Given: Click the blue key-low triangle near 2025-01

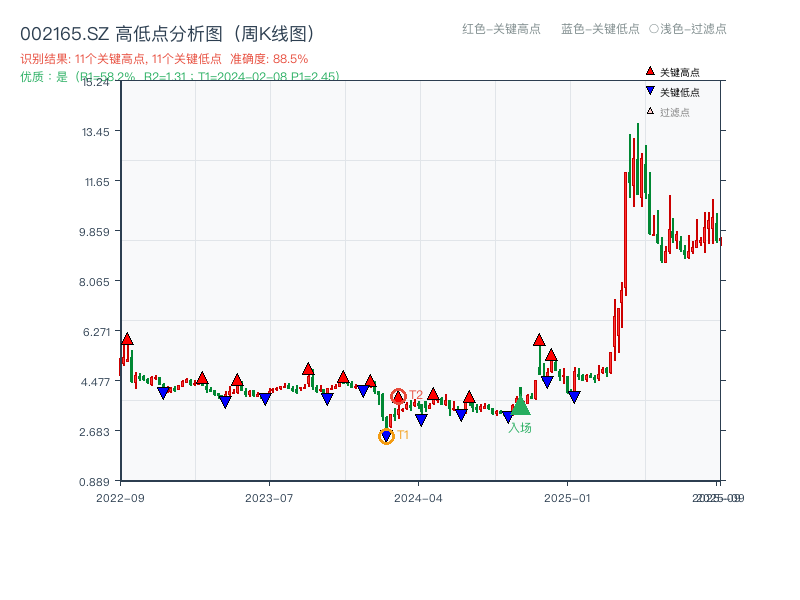Looking at the screenshot, I should tap(573, 397).
